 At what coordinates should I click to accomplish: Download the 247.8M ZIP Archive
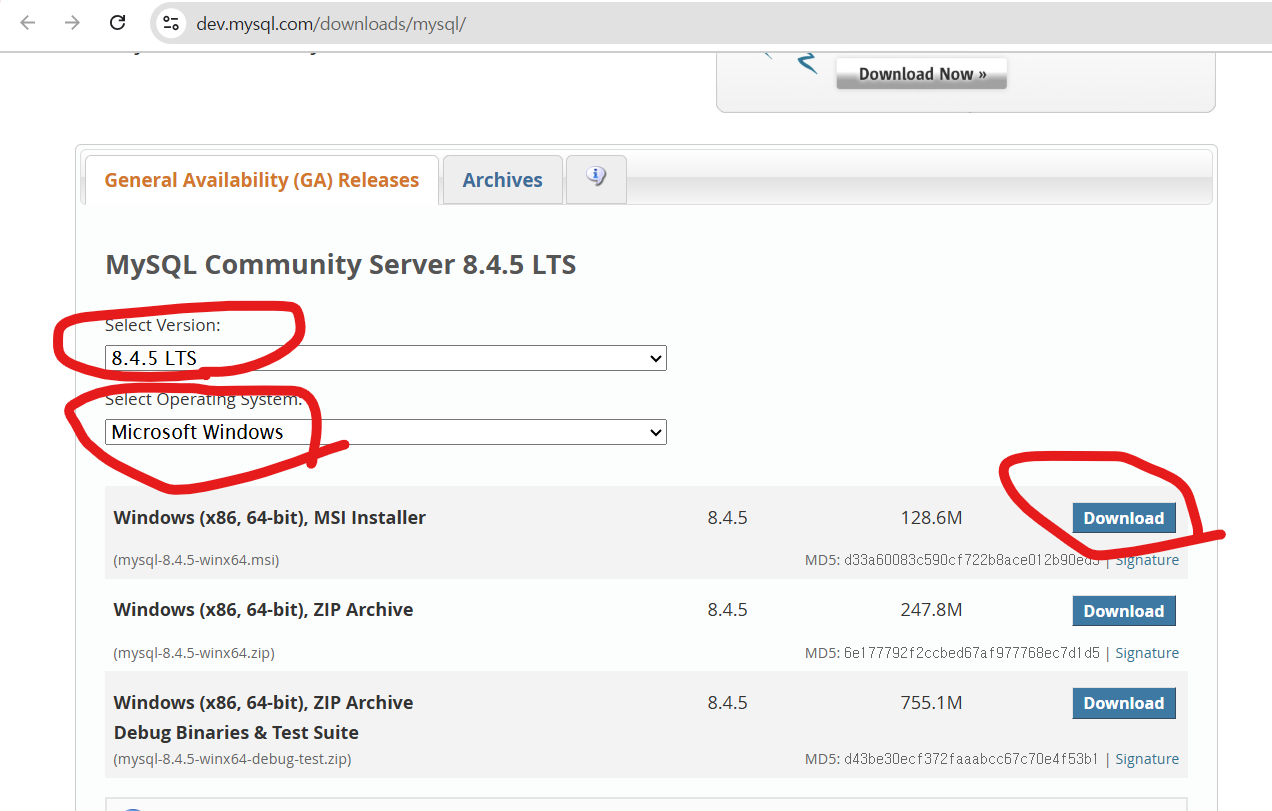pos(1124,611)
